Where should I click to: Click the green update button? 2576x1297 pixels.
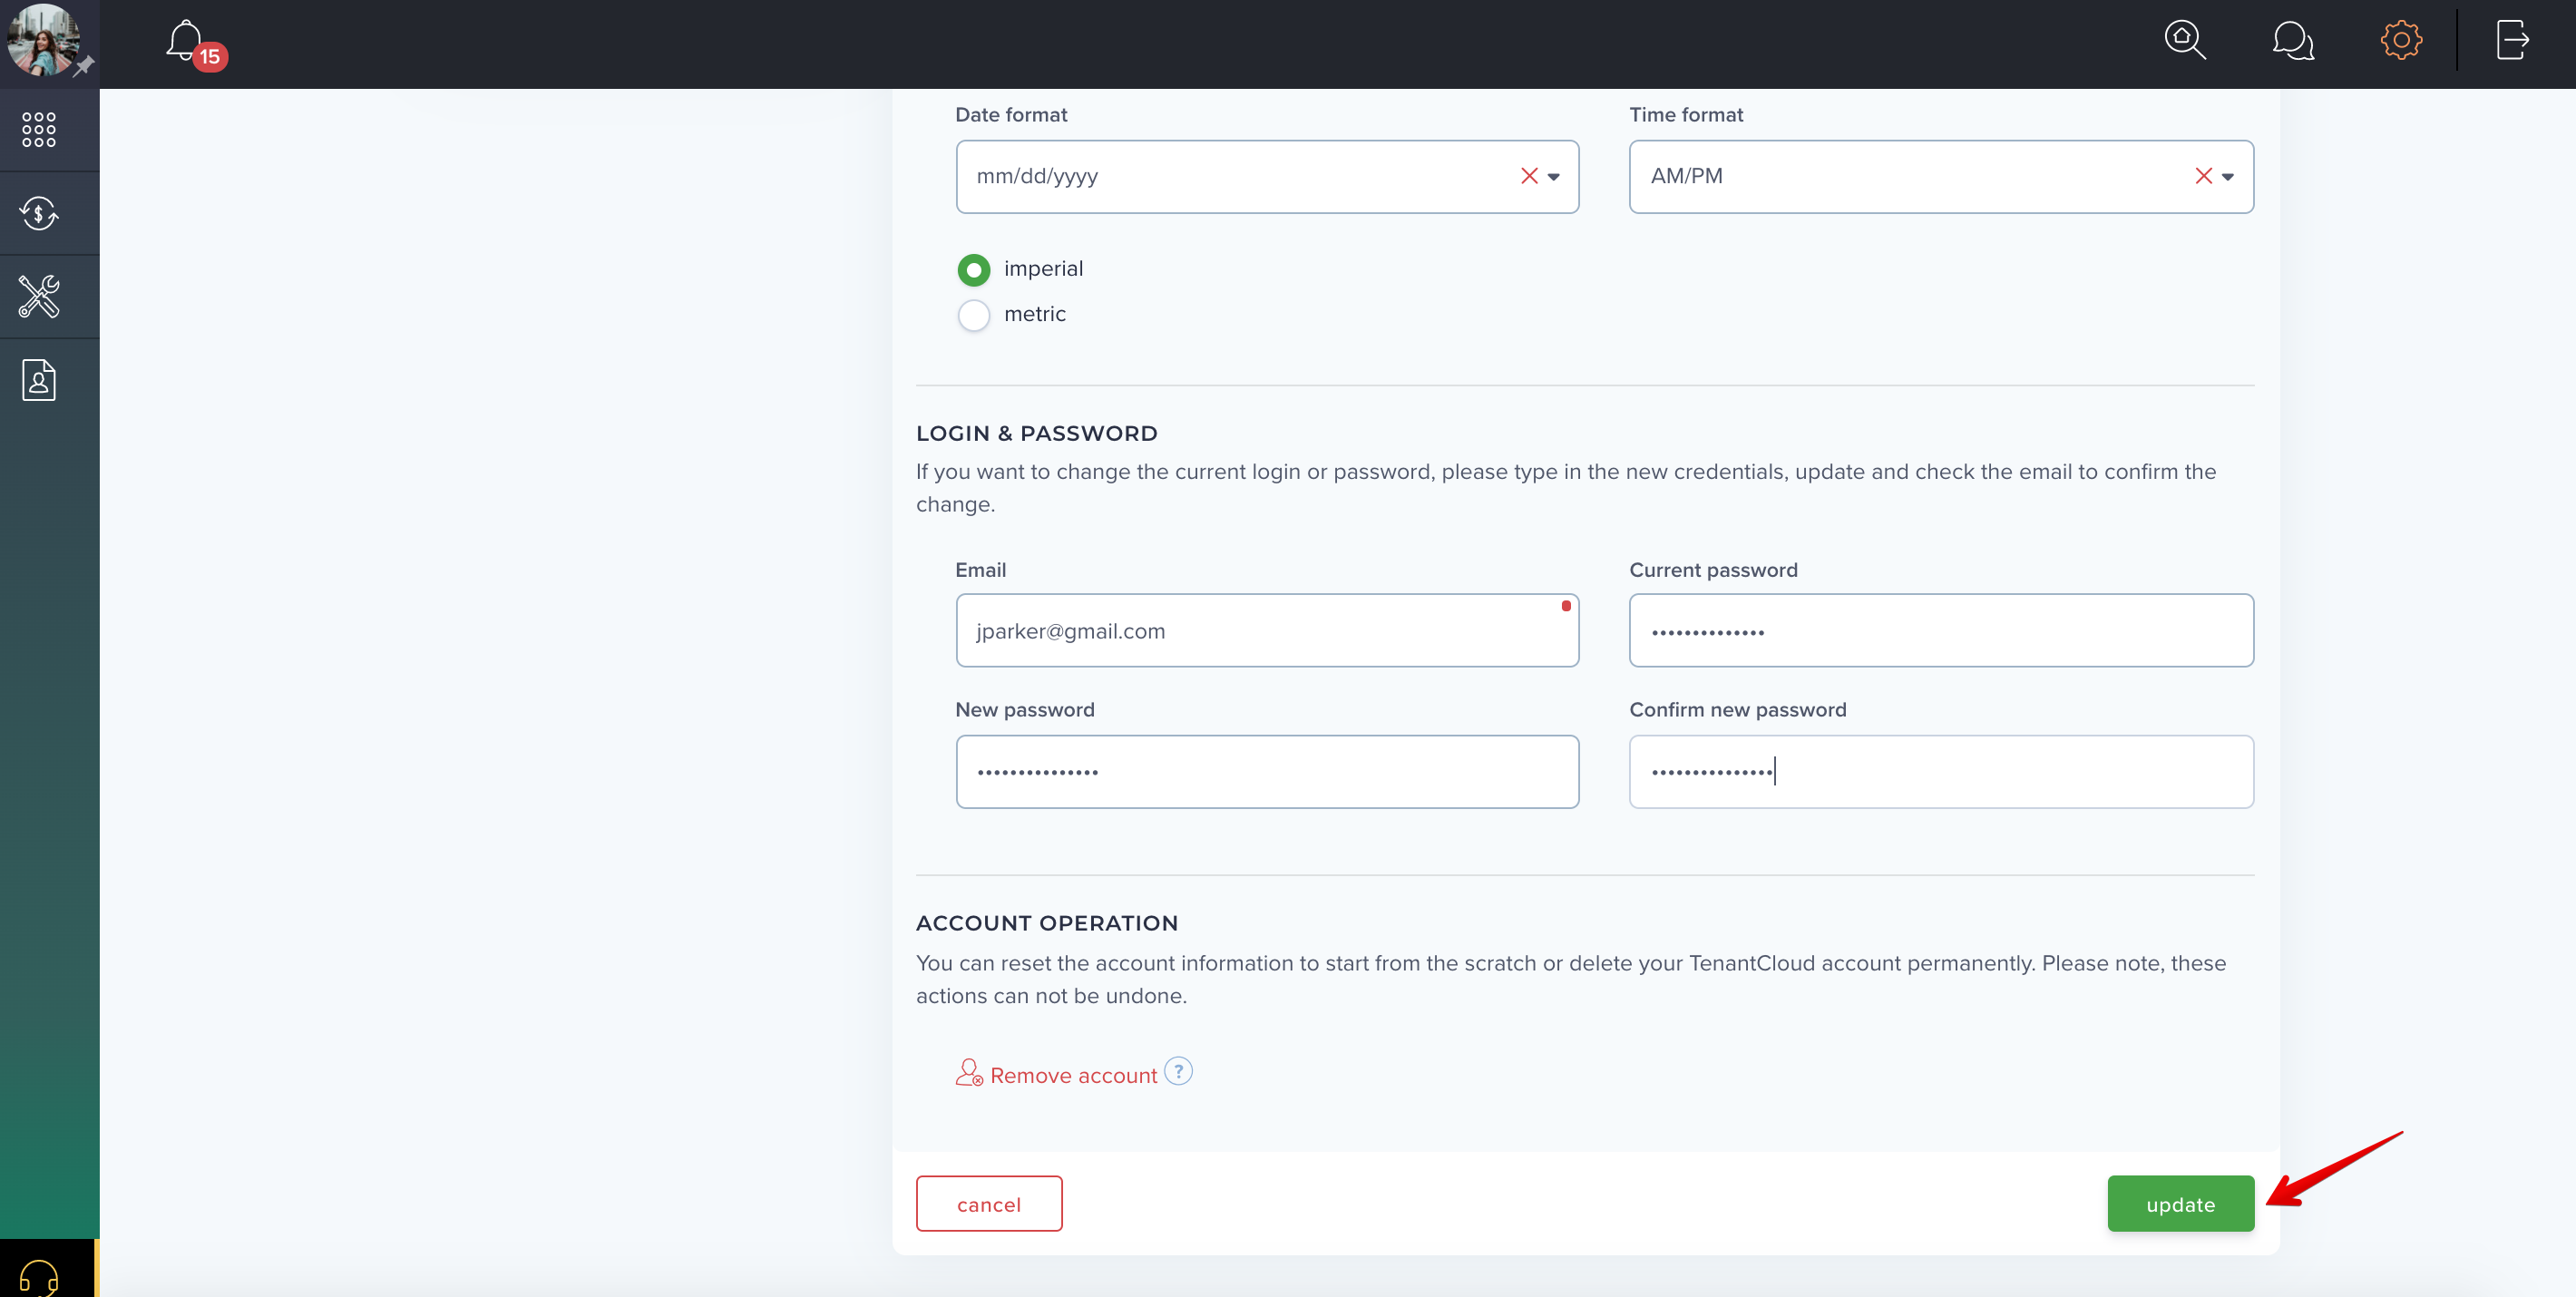[2180, 1204]
